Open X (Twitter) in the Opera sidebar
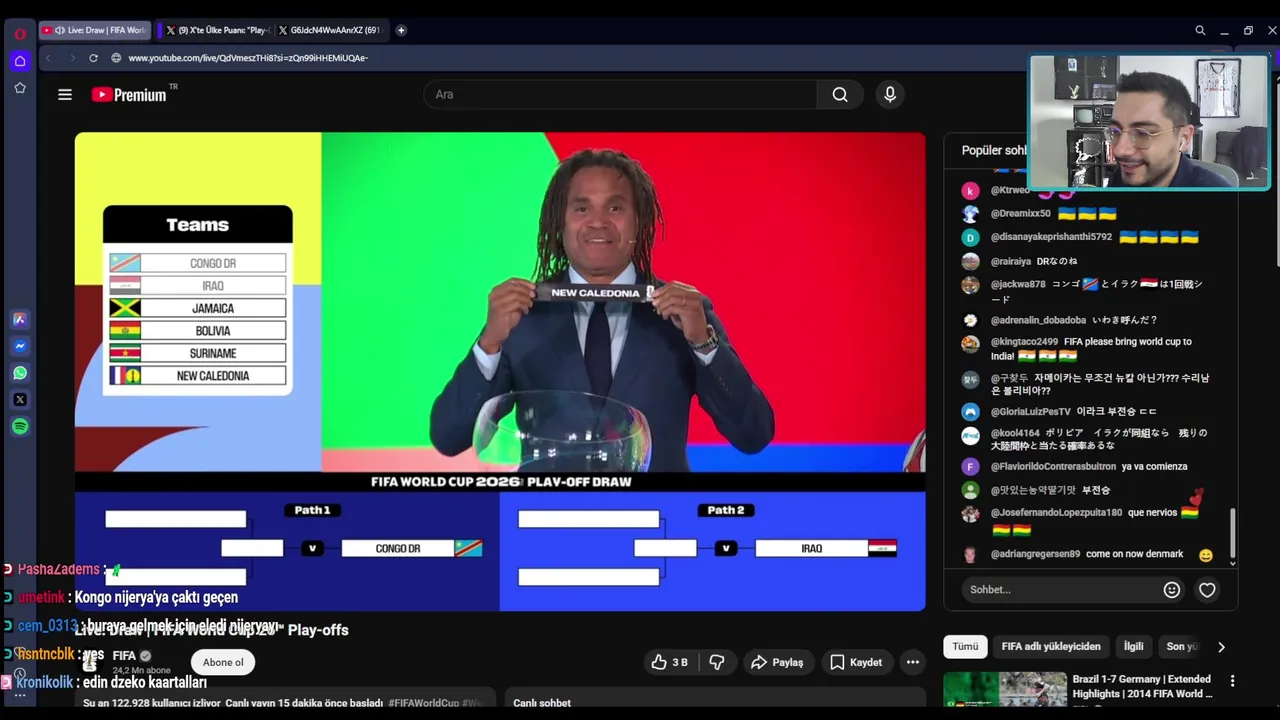Viewport: 1280px width, 720px height. (19, 400)
